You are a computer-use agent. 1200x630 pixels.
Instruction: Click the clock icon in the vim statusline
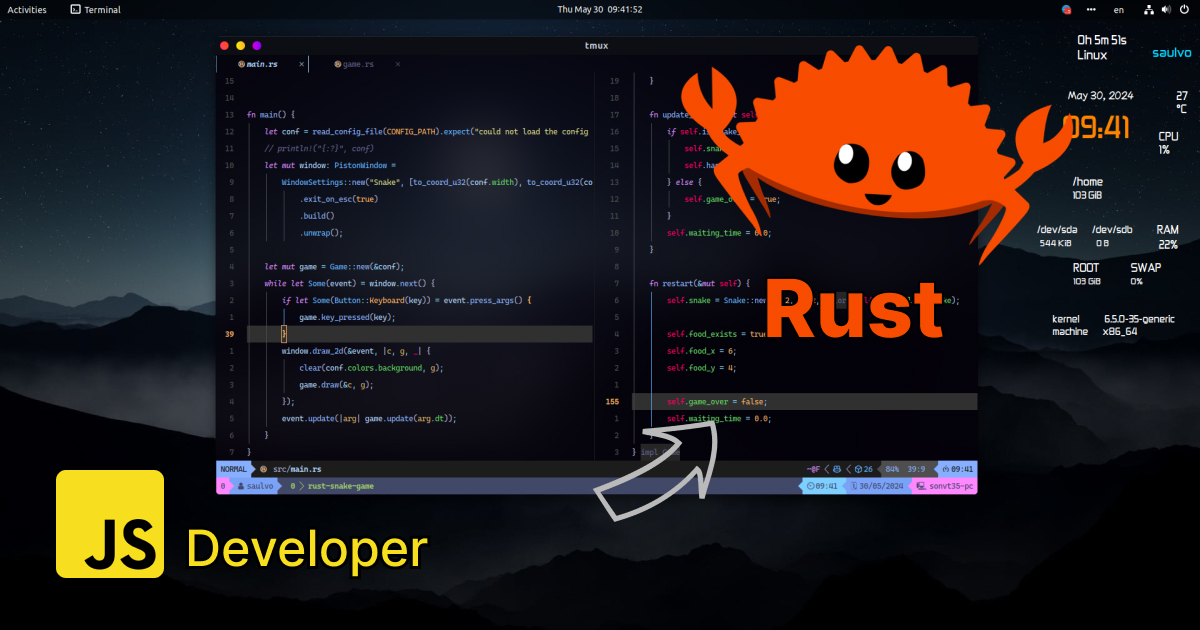tap(946, 469)
